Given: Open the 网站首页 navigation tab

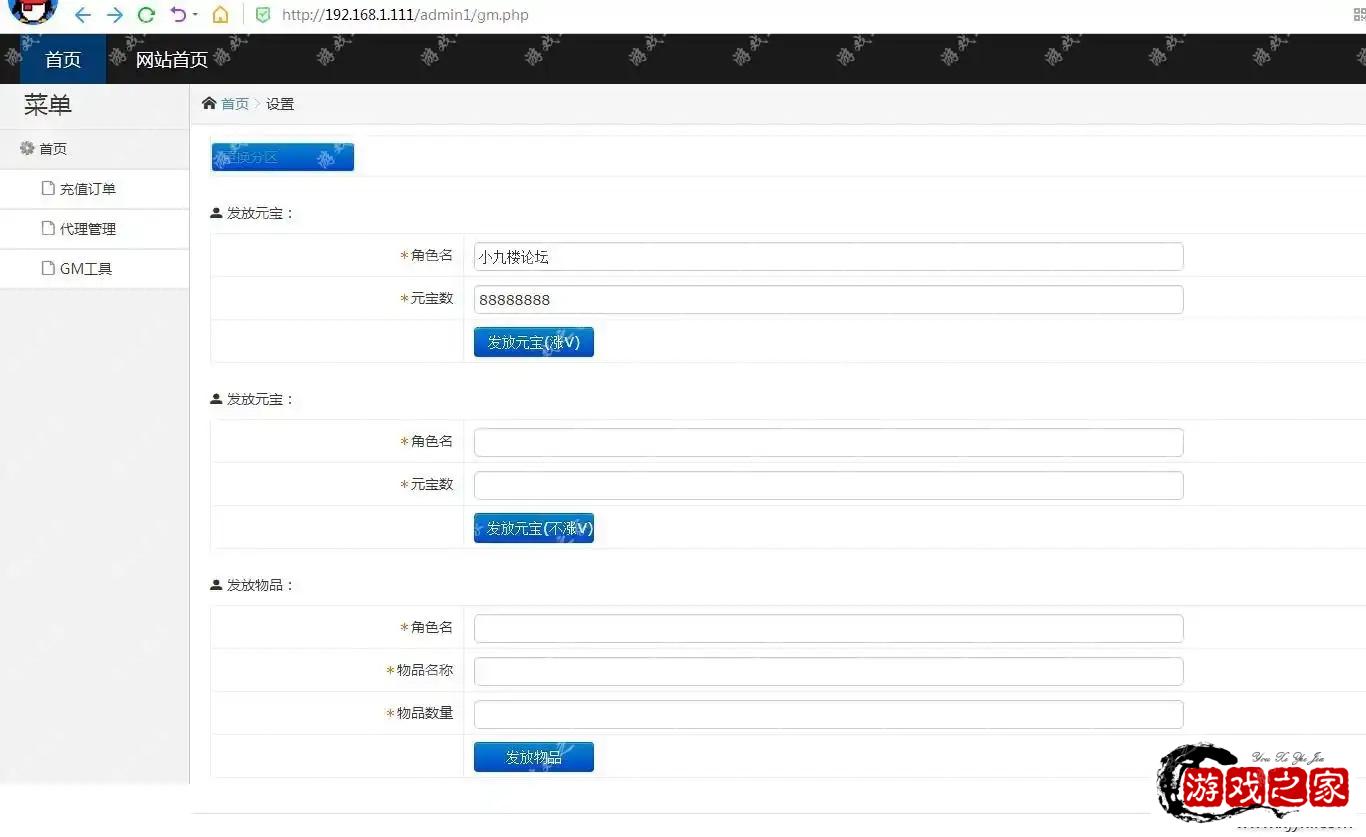Looking at the screenshot, I should (172, 60).
